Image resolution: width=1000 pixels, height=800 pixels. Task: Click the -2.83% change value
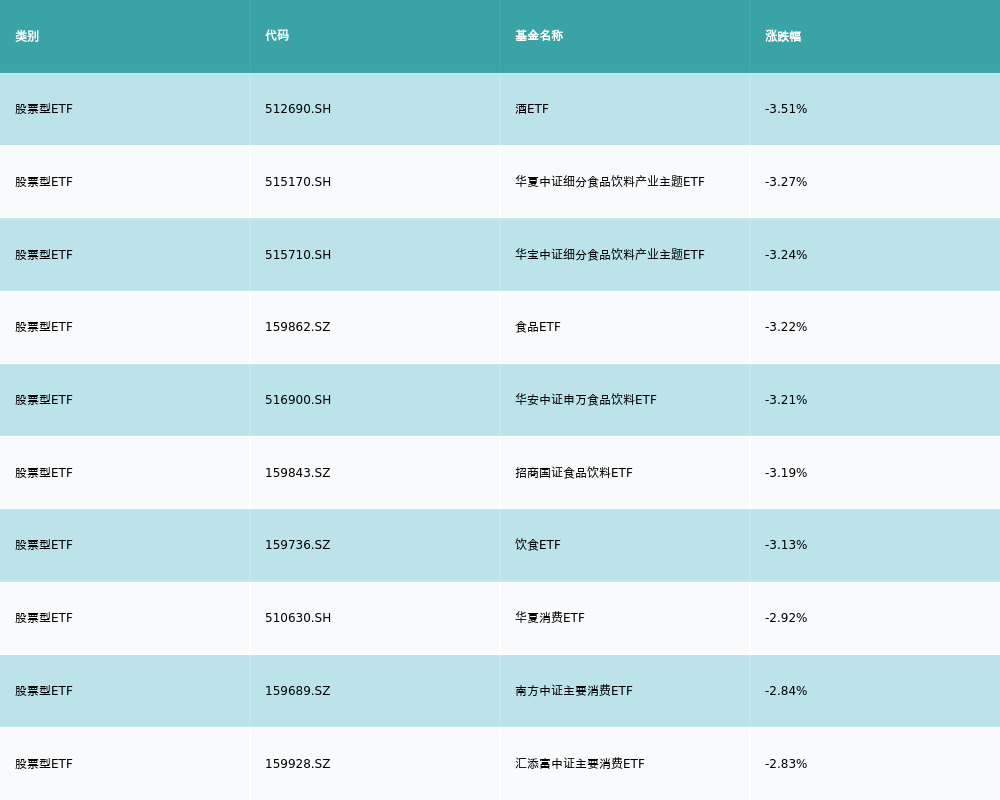(786, 764)
